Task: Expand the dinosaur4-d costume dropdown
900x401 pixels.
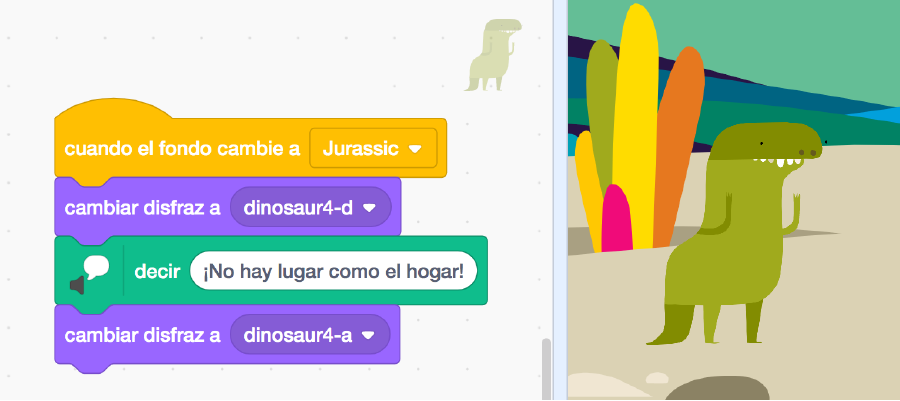Action: [369, 208]
